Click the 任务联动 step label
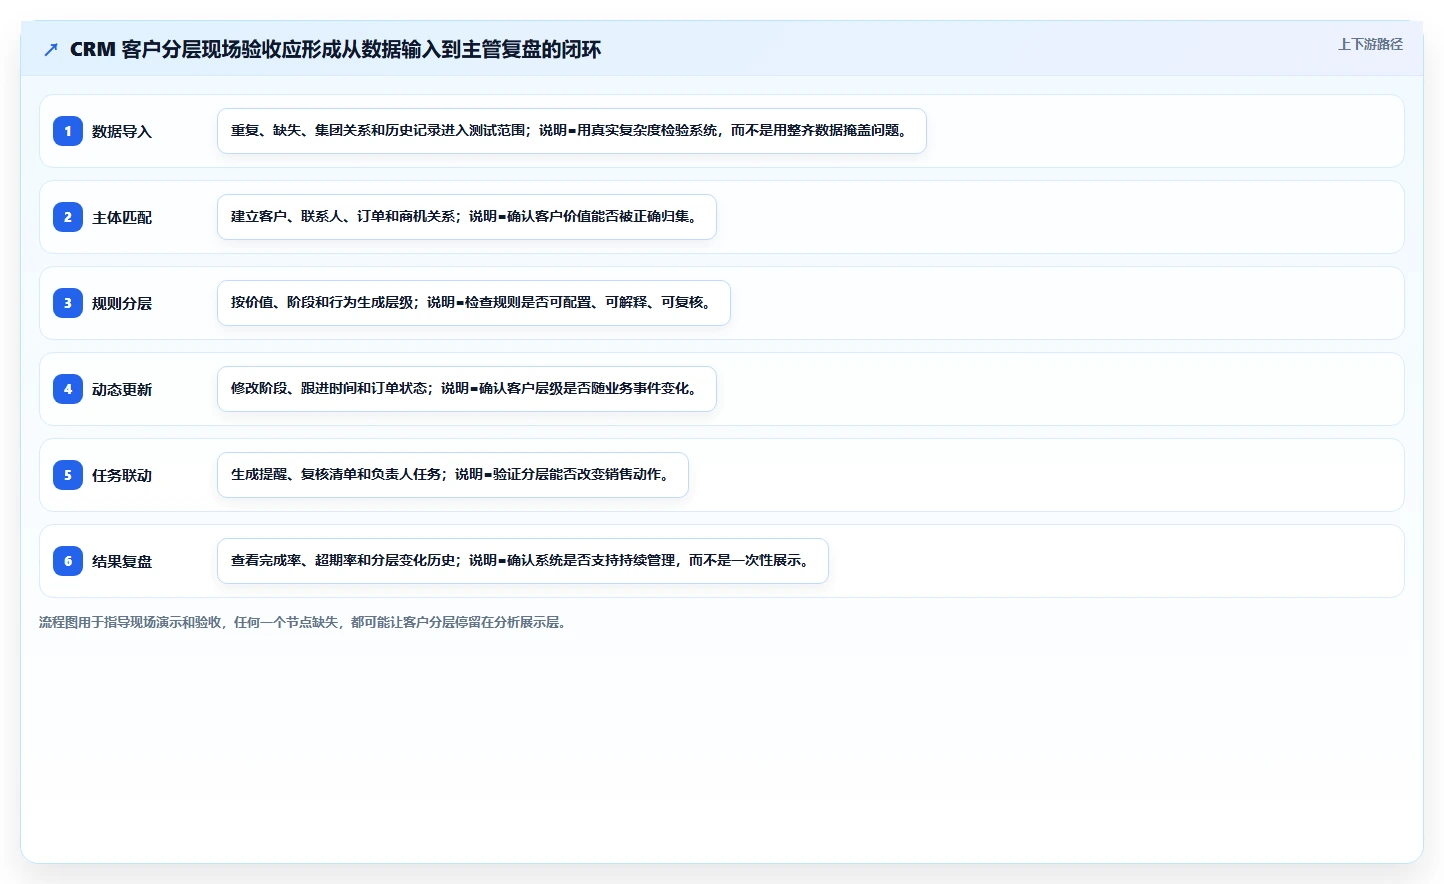The width and height of the screenshot is (1444, 884). coord(122,475)
